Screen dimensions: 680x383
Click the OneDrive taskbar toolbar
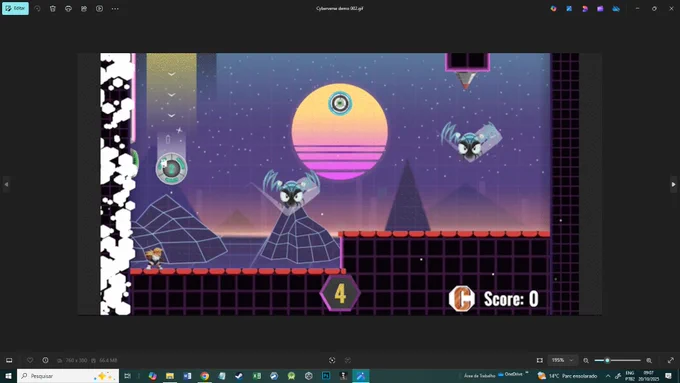pos(510,374)
